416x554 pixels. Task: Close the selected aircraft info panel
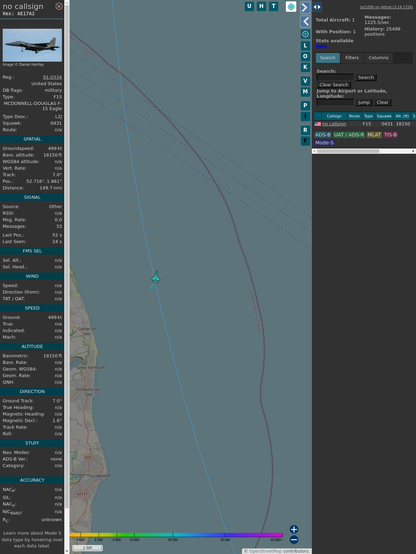point(59,6)
